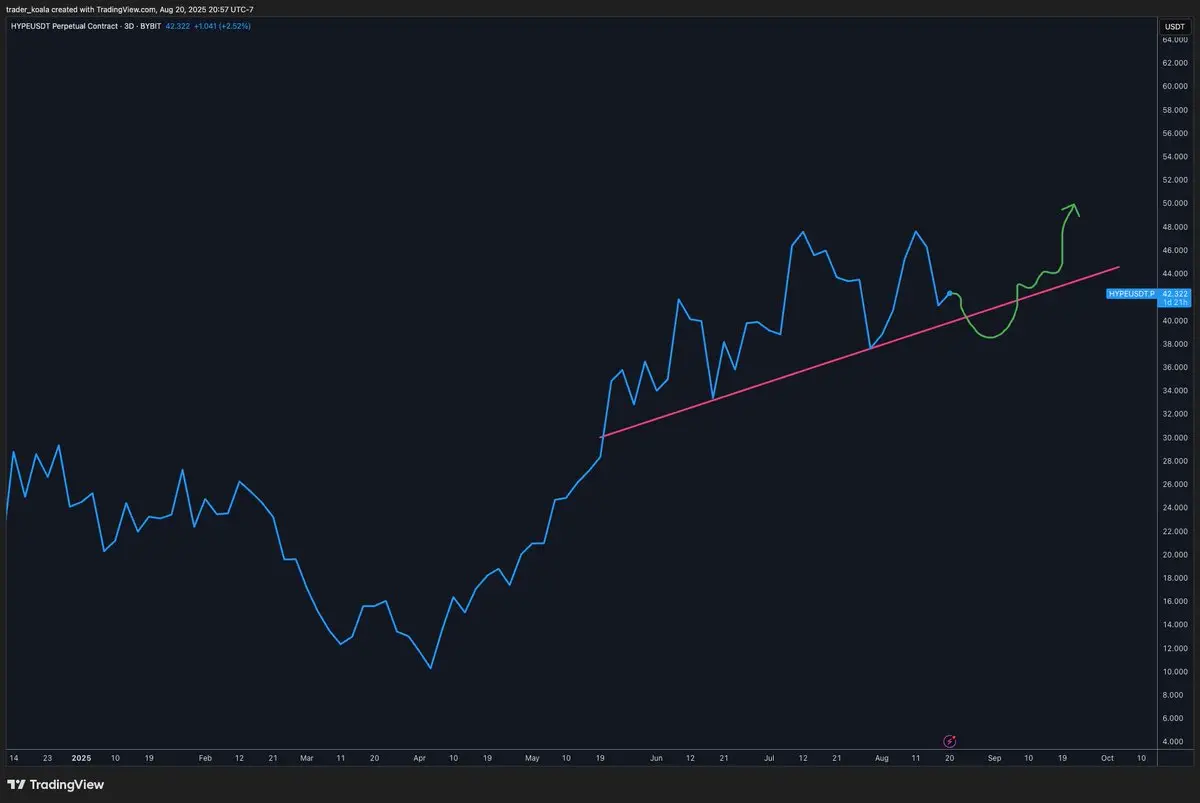
Task: Click the pink lightning event marker icon
Action: coord(950,741)
